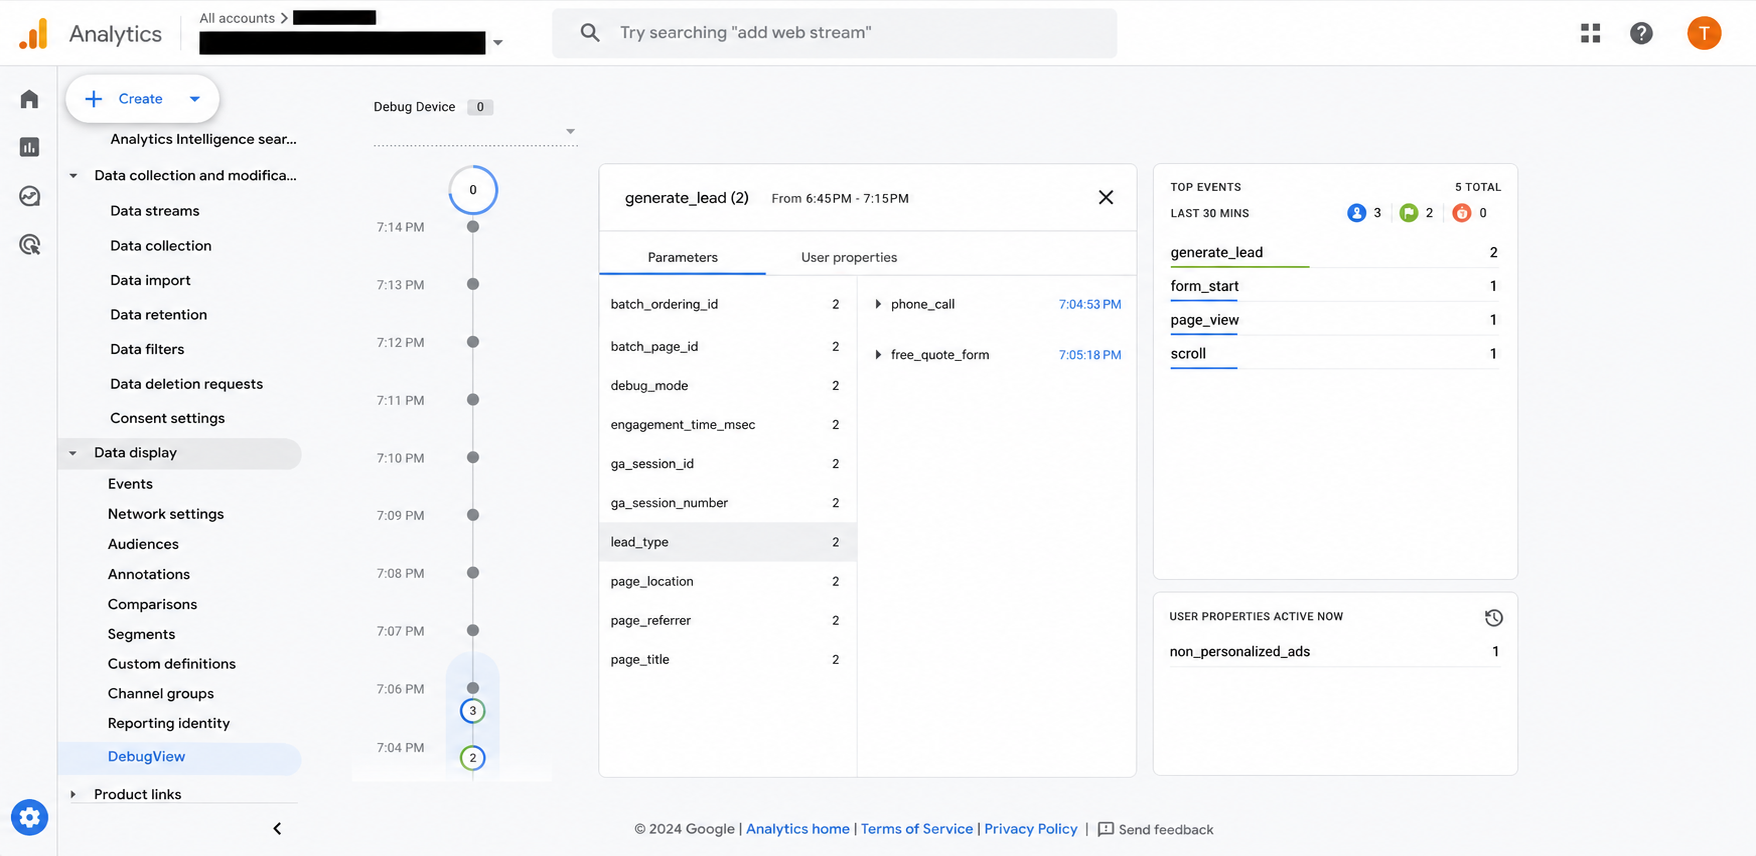Open the Google apps grid icon

click(x=1590, y=33)
